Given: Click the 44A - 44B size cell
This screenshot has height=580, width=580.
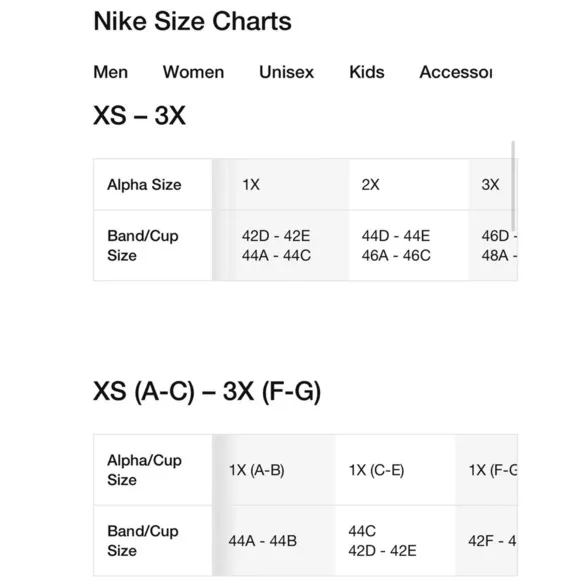Looking at the screenshot, I should (274, 541).
